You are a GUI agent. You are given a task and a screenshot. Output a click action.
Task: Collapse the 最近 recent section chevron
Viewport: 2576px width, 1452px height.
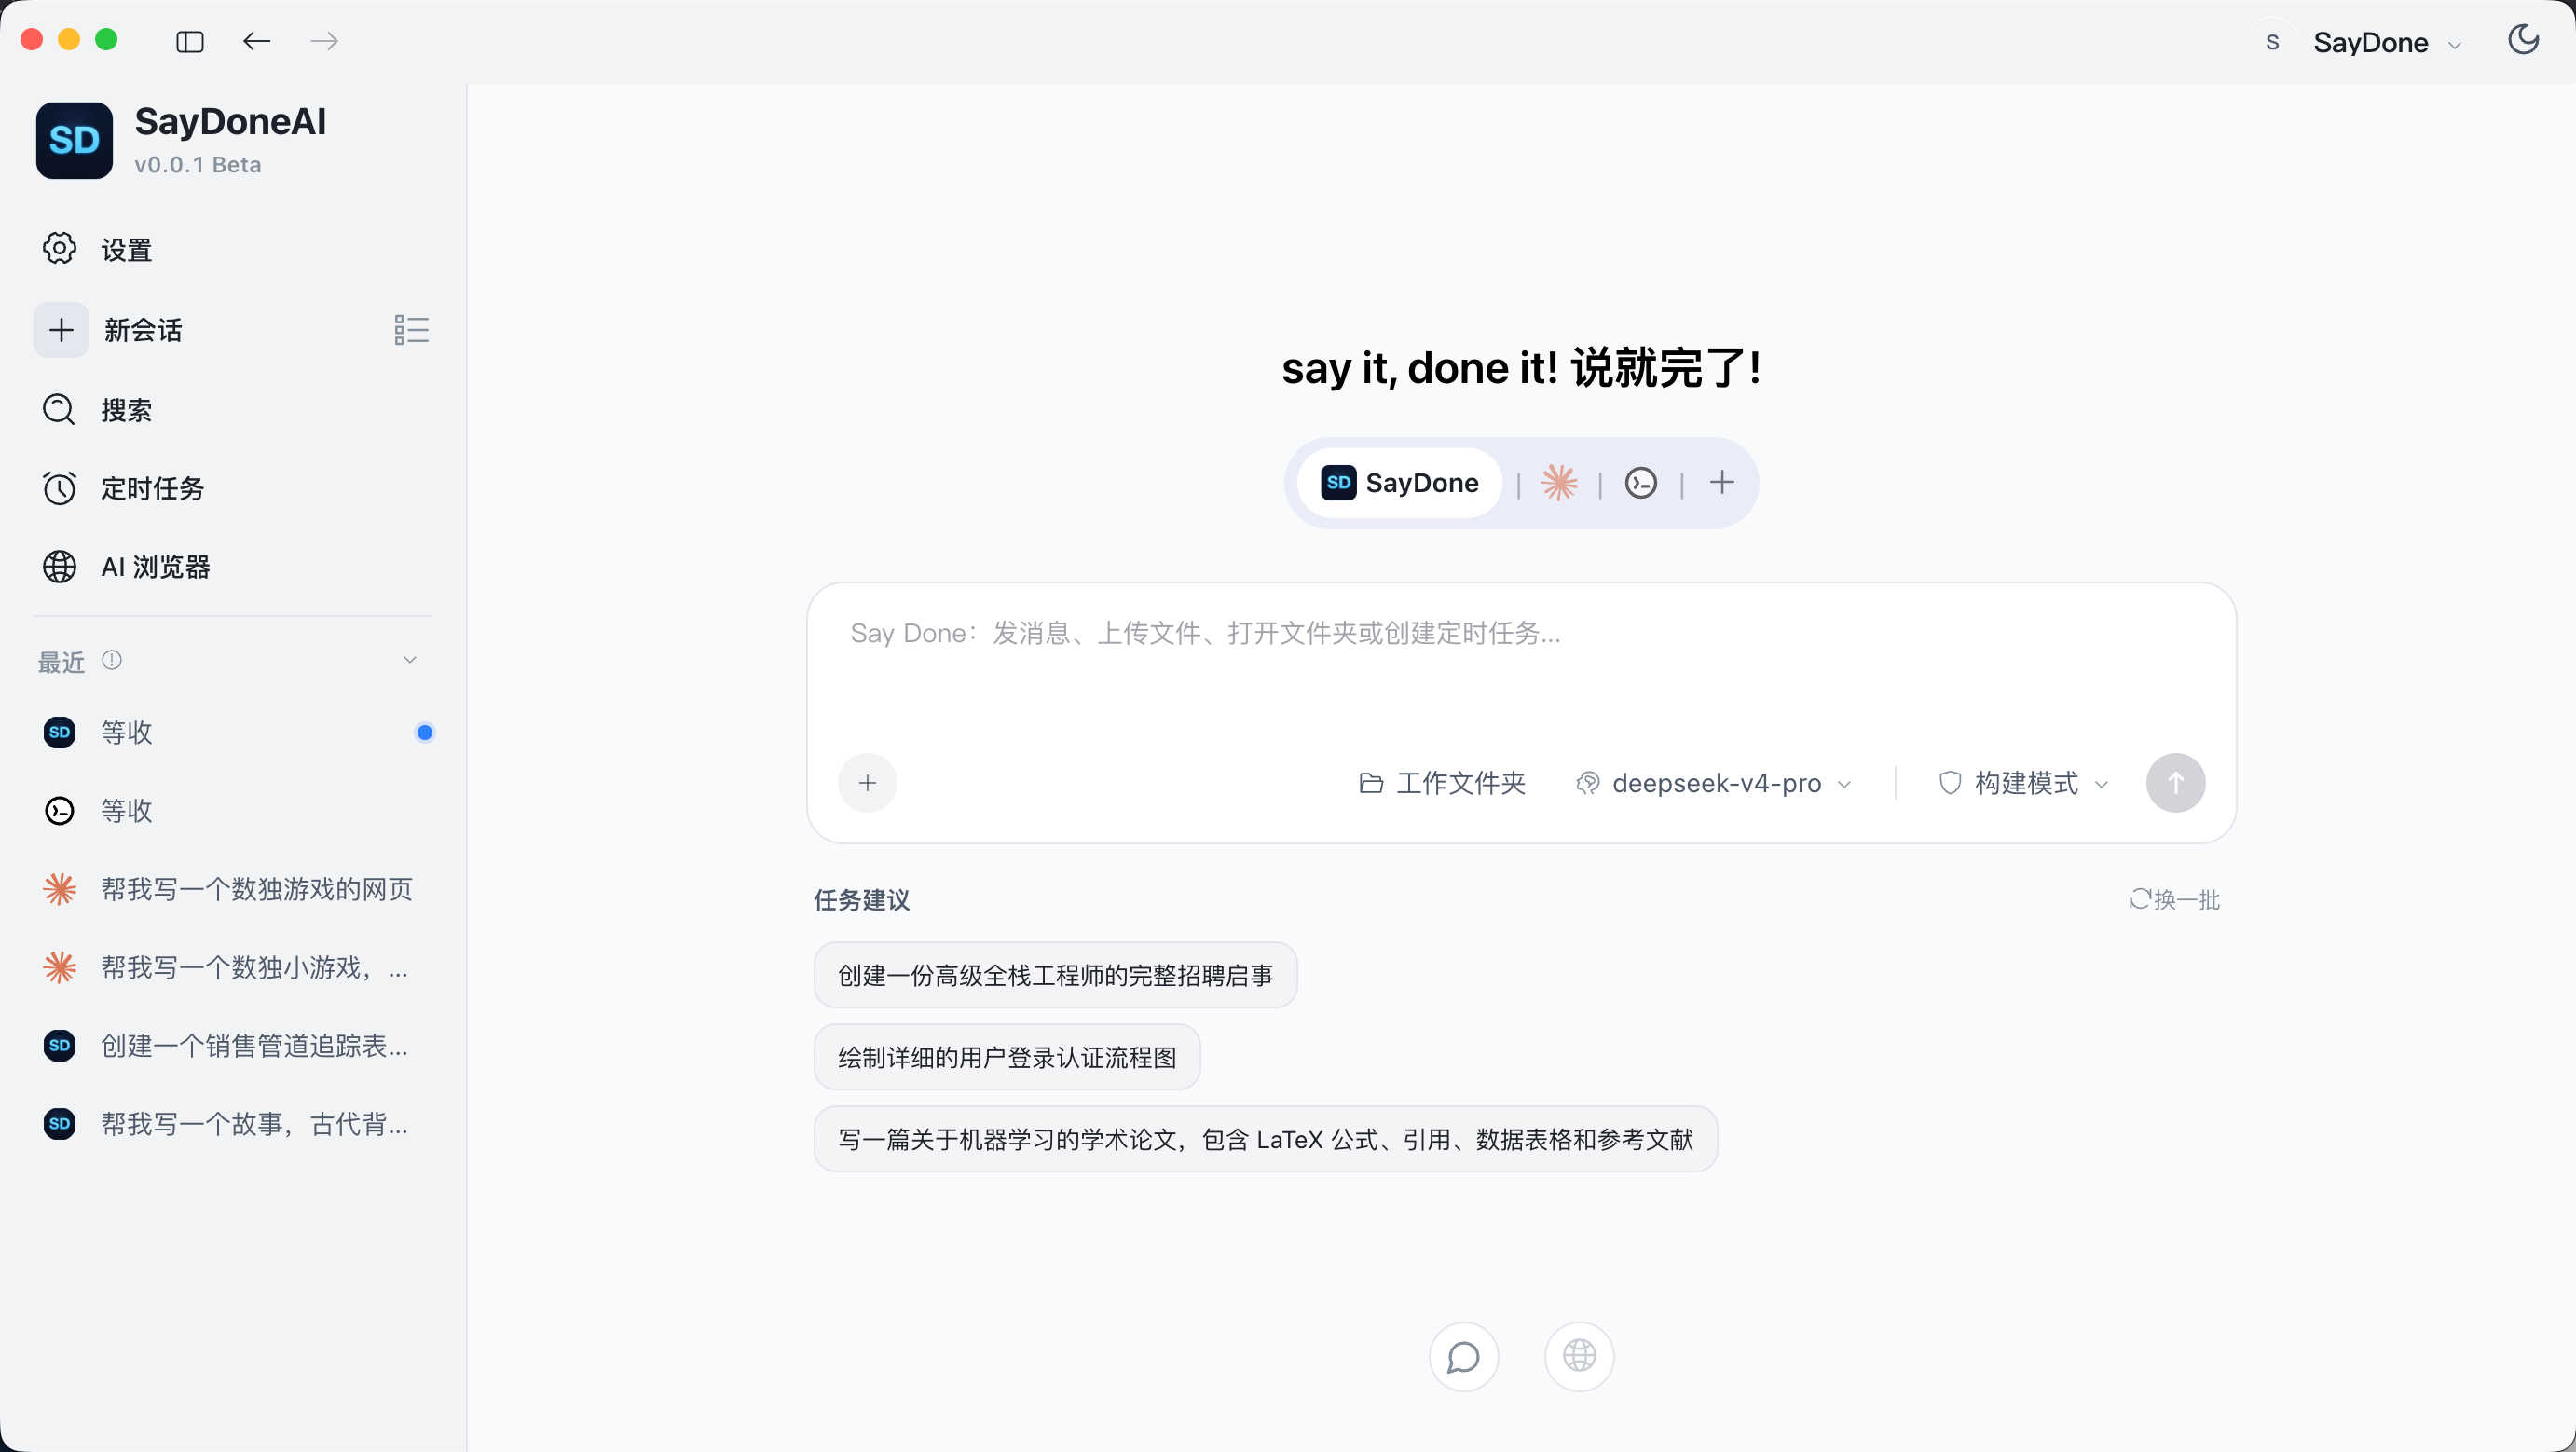(410, 660)
